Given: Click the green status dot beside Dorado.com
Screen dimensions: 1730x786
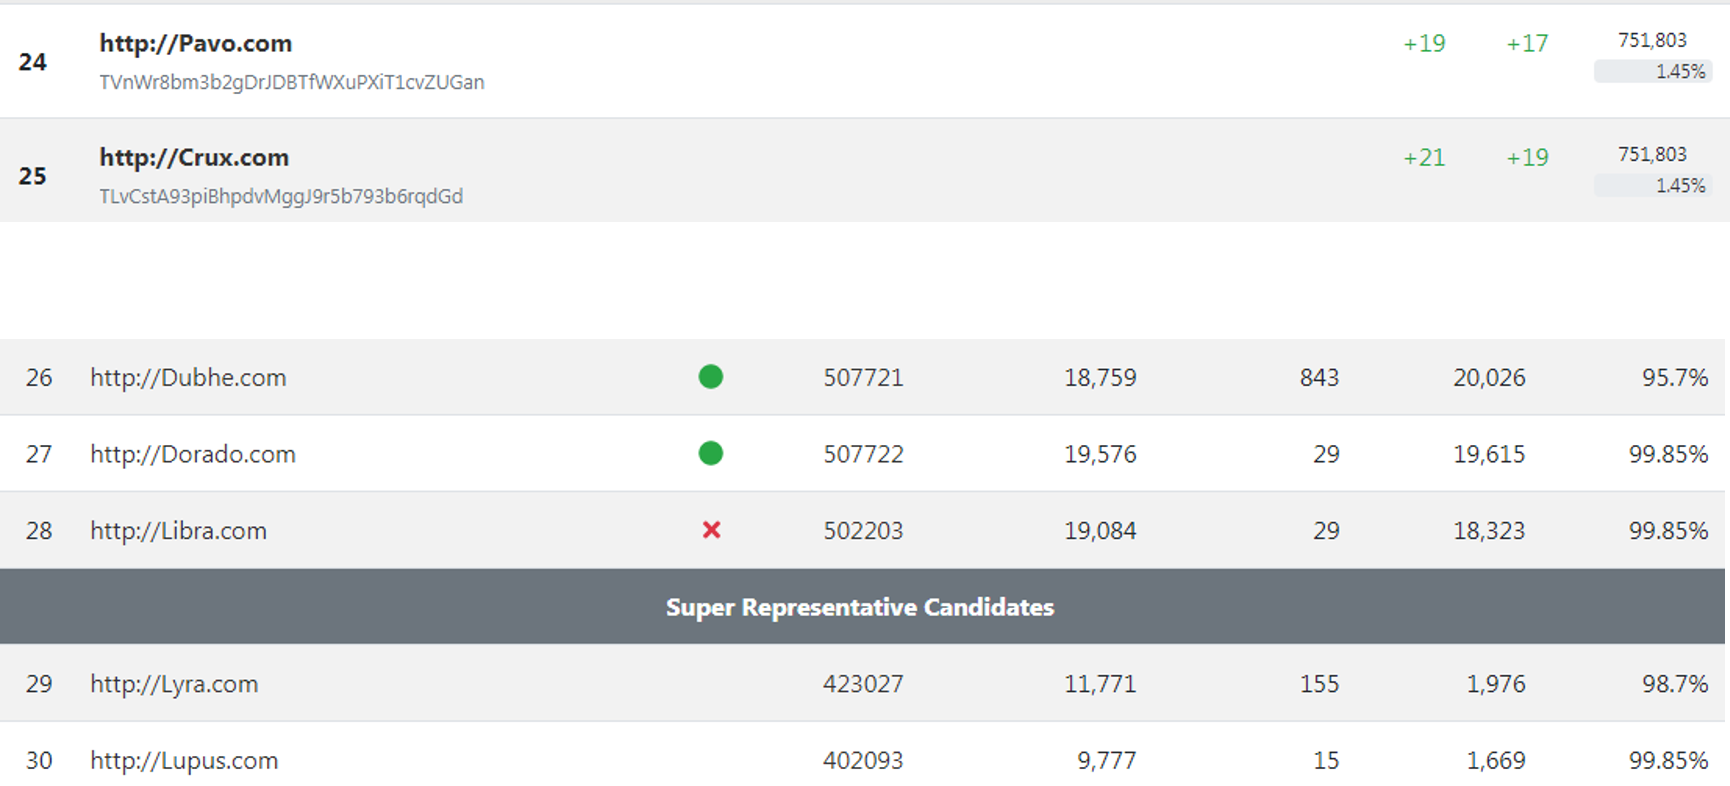Looking at the screenshot, I should pos(711,453).
